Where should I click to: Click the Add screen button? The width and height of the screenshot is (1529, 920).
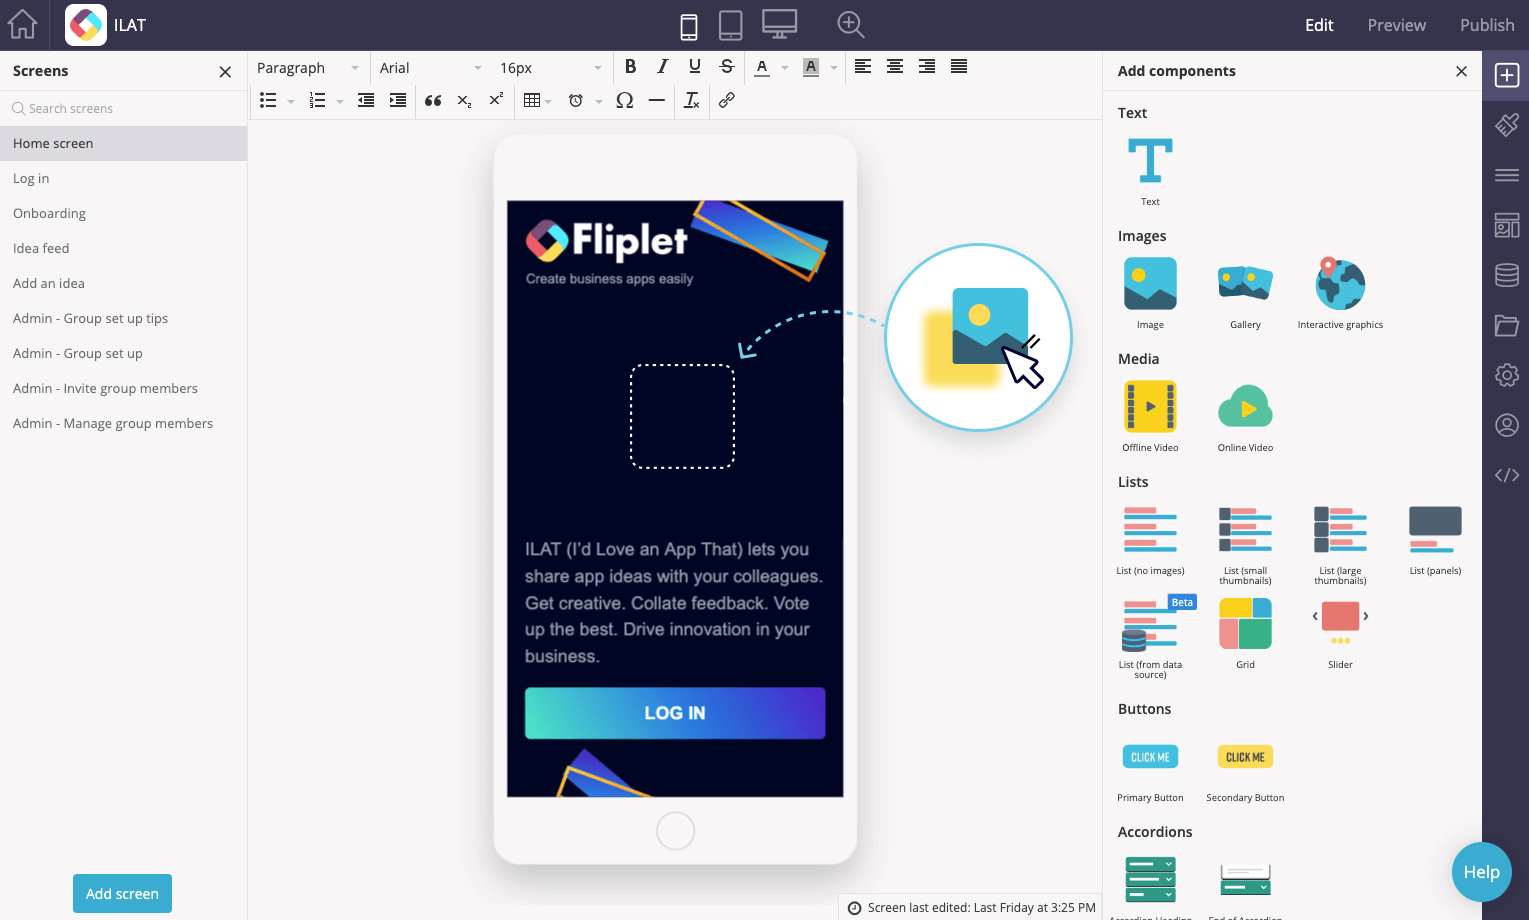tap(122, 894)
